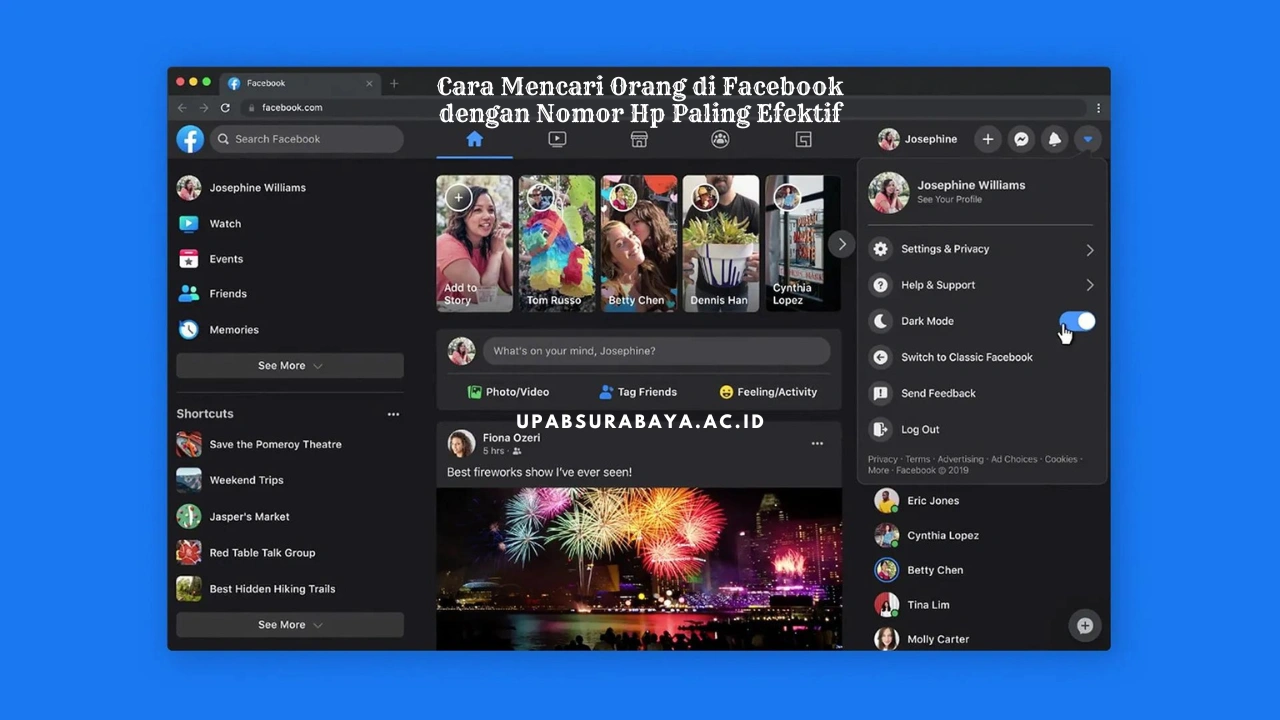
Task: Open Josephine Williams See Your Profile
Action: click(x=981, y=192)
